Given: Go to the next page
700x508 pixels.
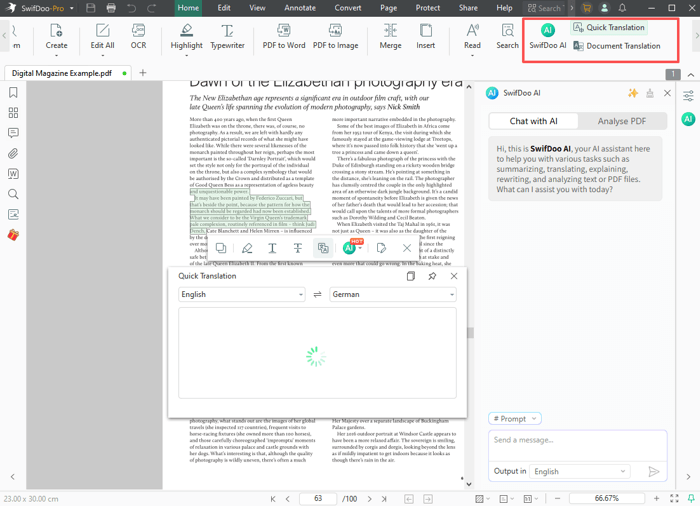Looking at the screenshot, I should (x=369, y=499).
